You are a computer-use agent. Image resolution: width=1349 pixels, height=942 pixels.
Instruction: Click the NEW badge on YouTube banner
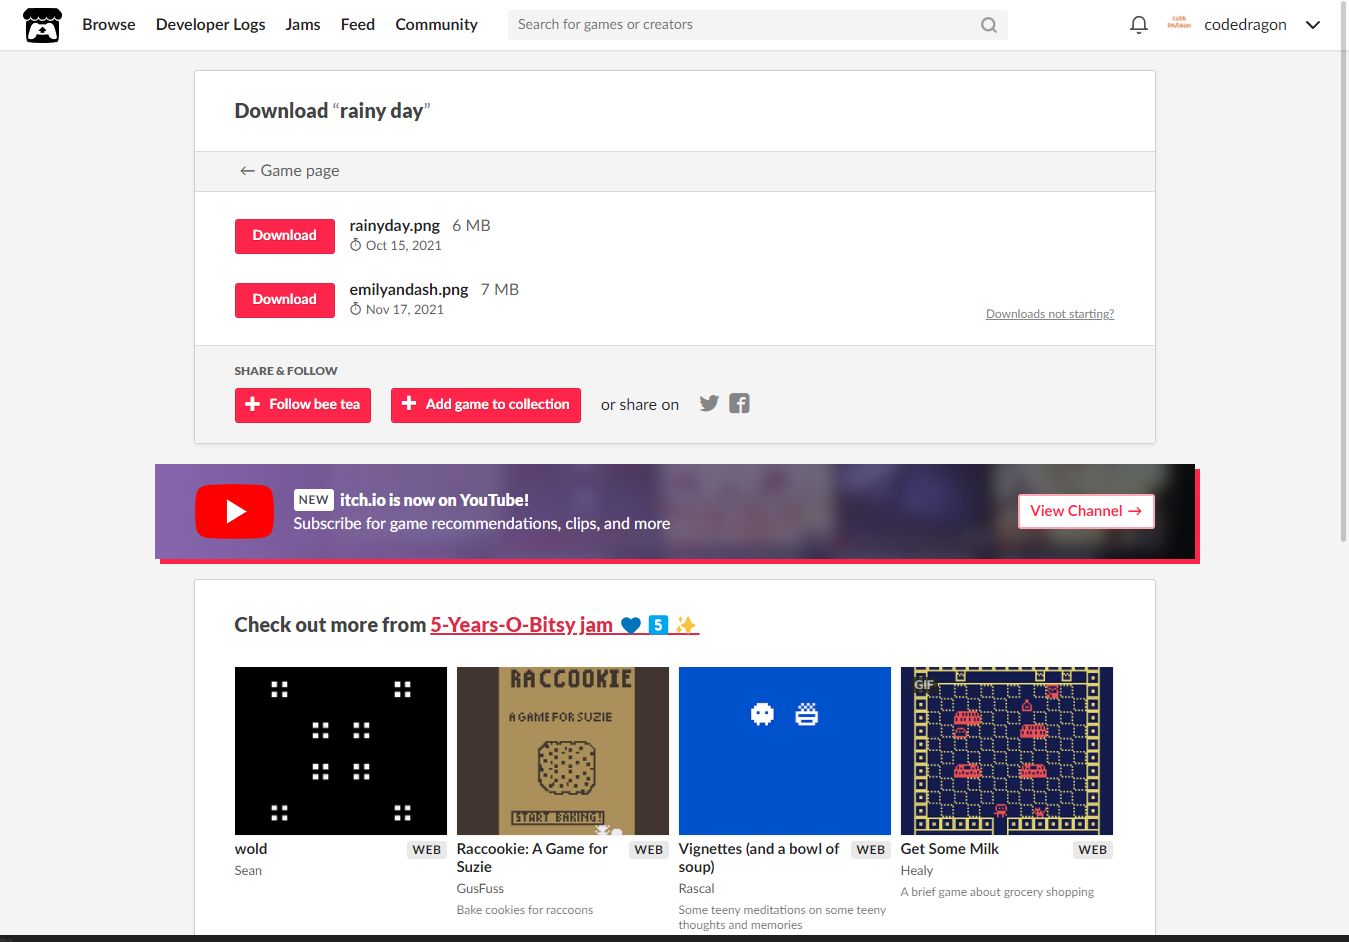pos(314,500)
